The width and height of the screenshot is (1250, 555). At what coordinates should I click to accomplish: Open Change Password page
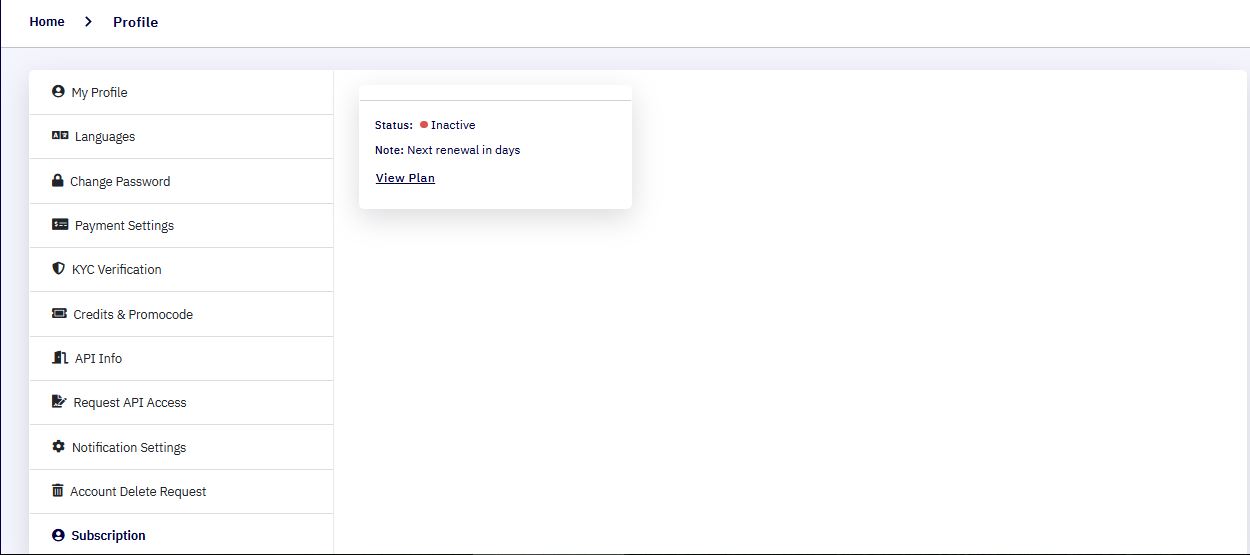[x=181, y=181]
